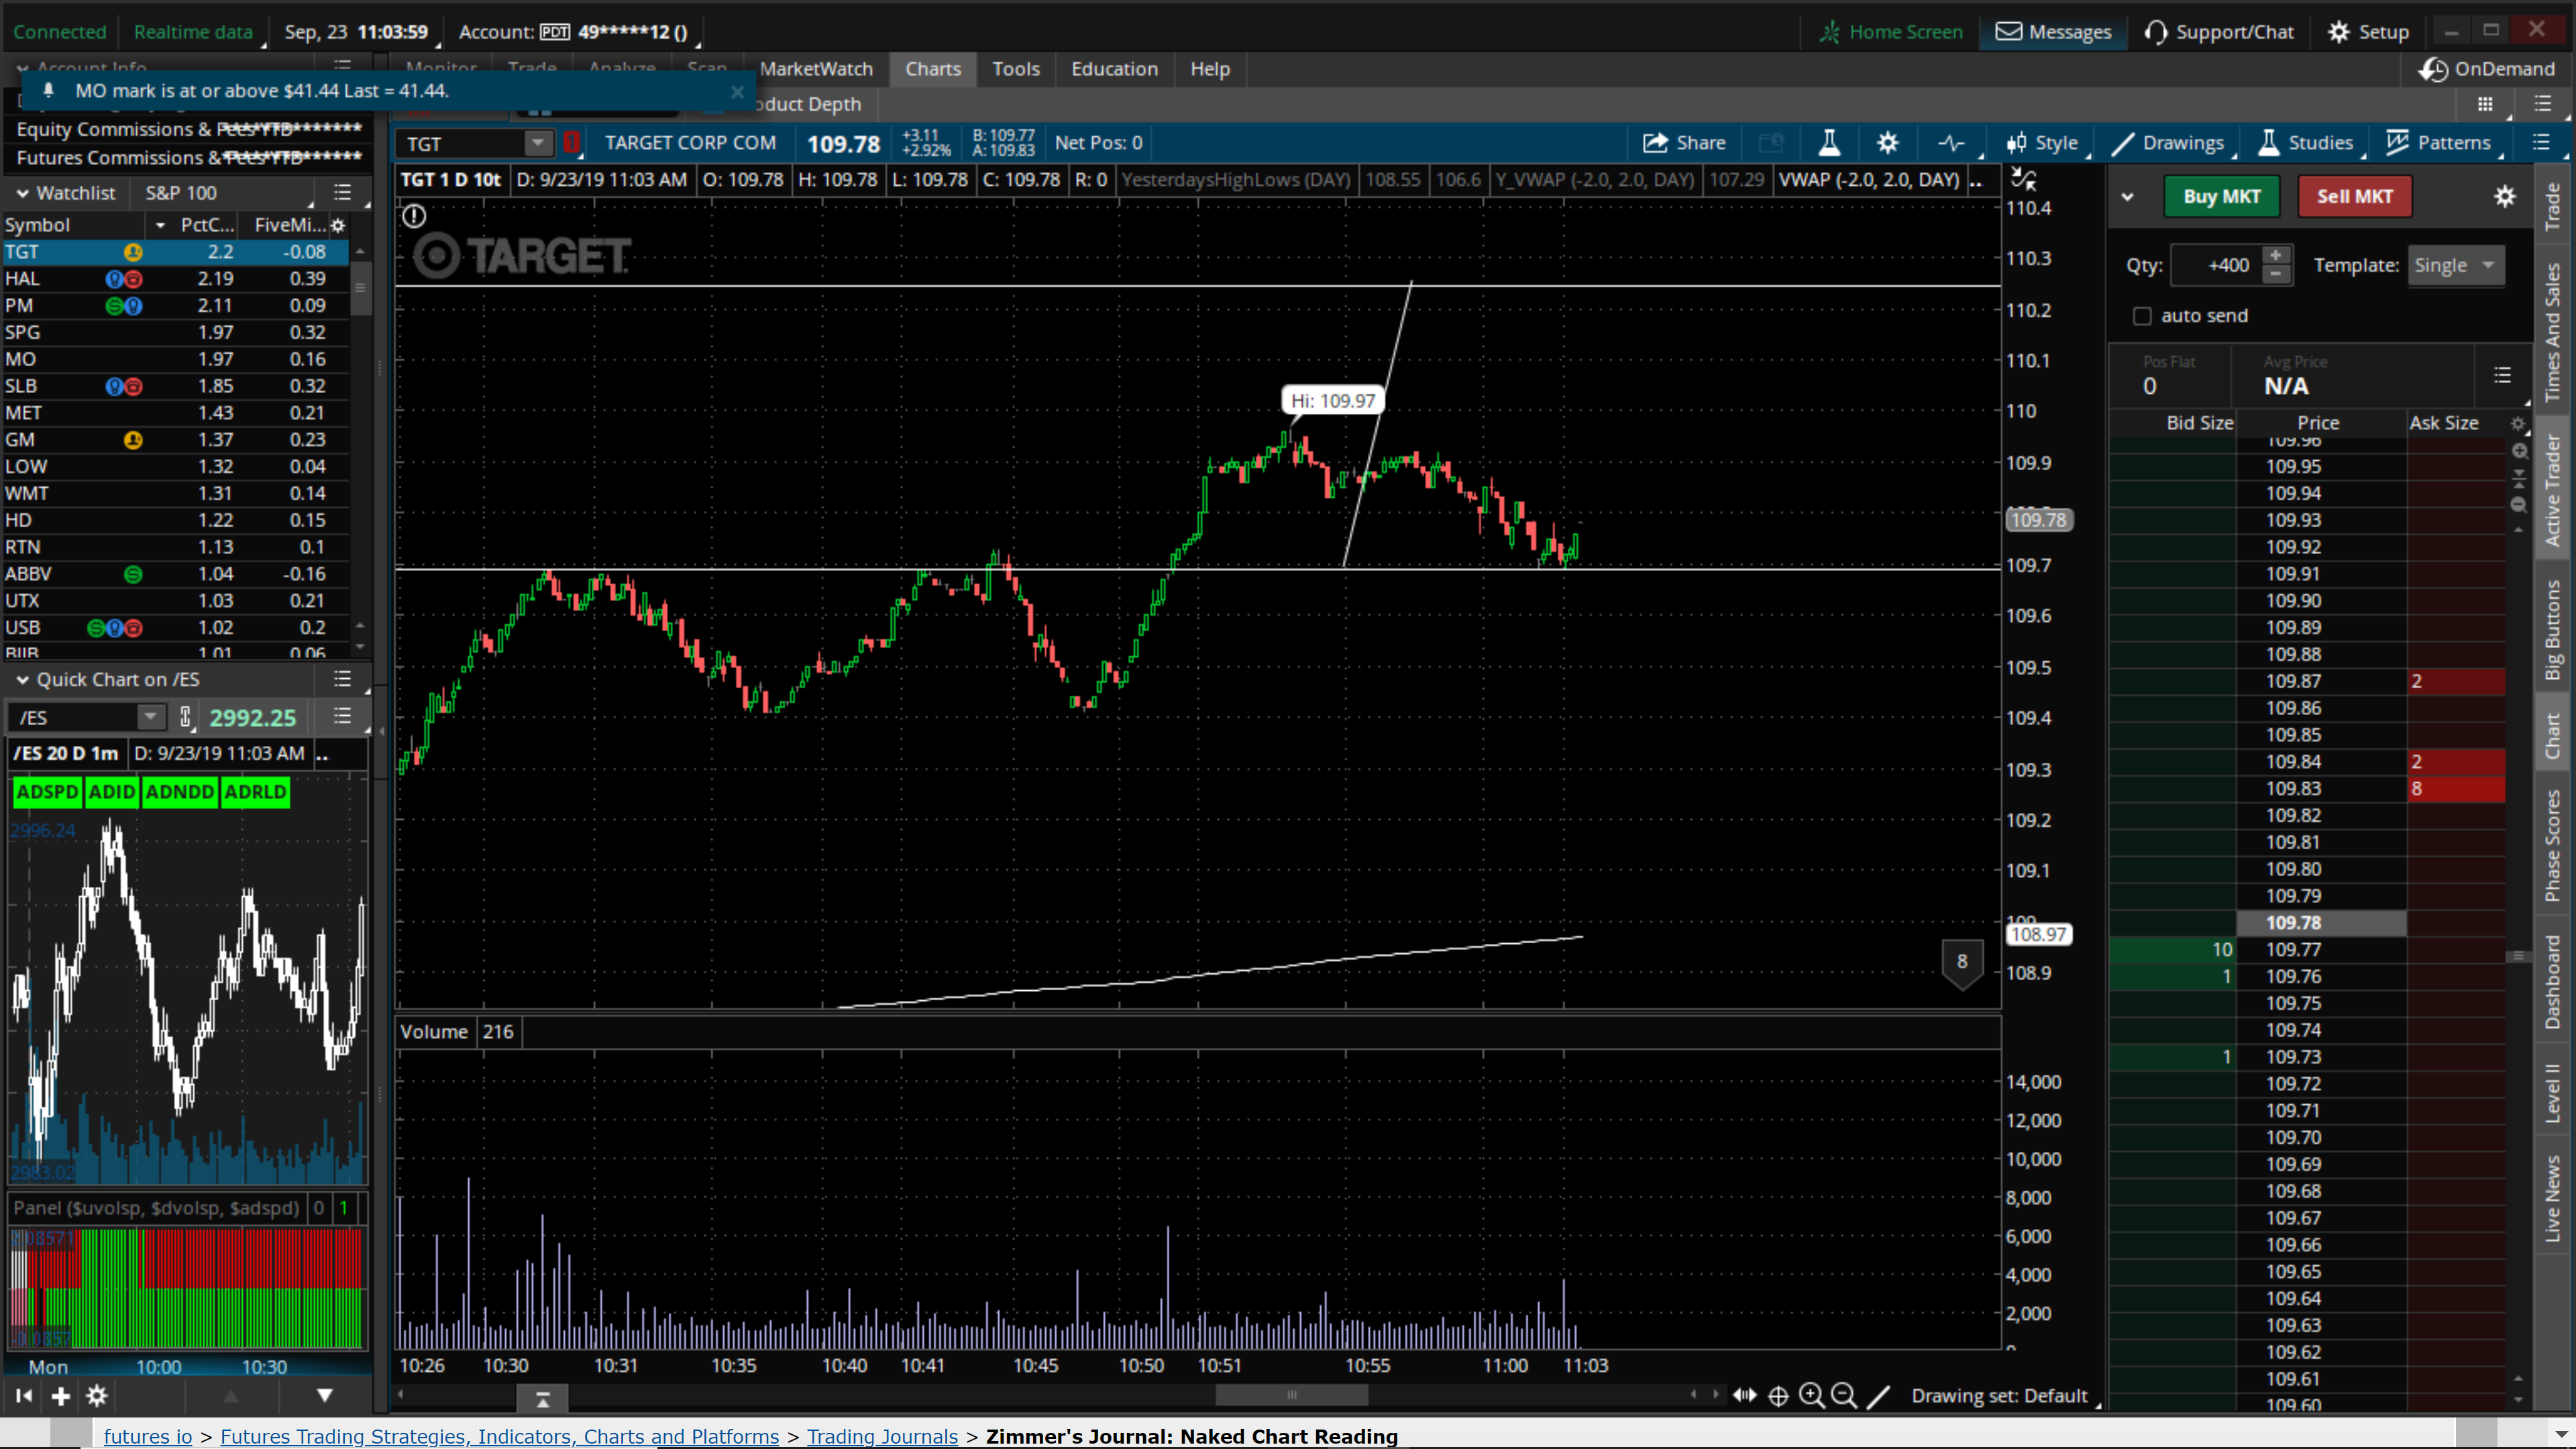
Task: Open the Level II side tab
Action: point(2553,1093)
